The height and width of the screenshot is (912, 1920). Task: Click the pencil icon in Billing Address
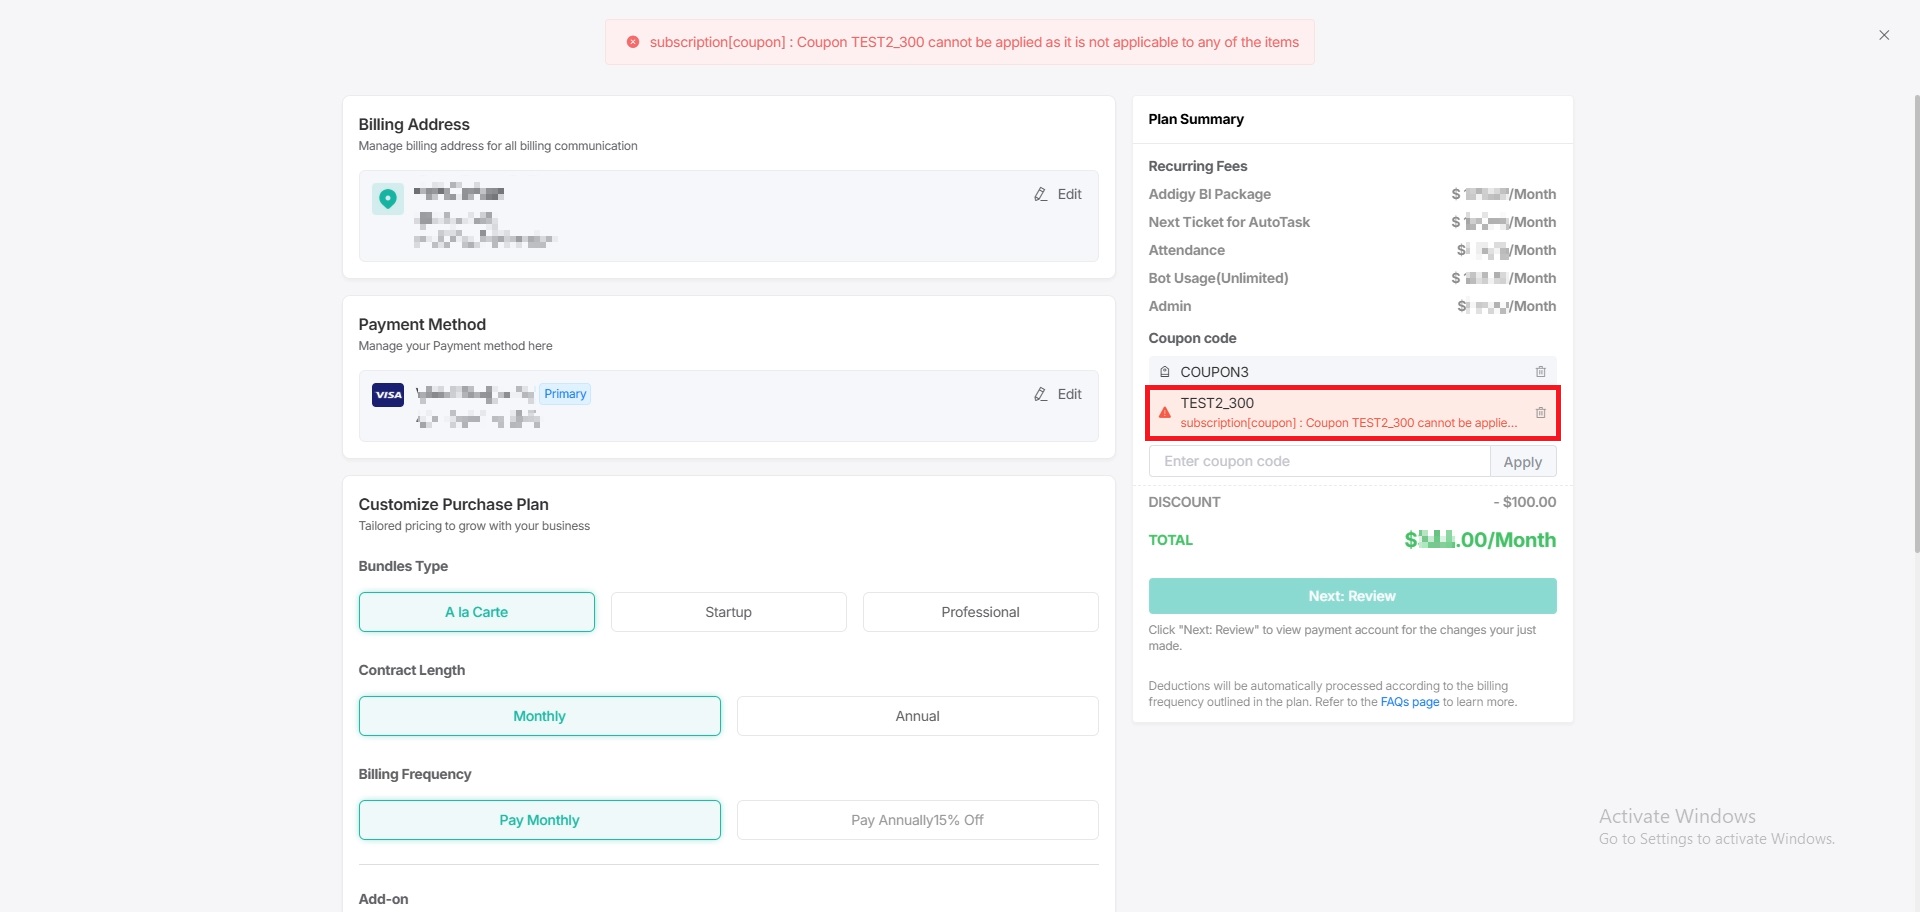click(1040, 195)
